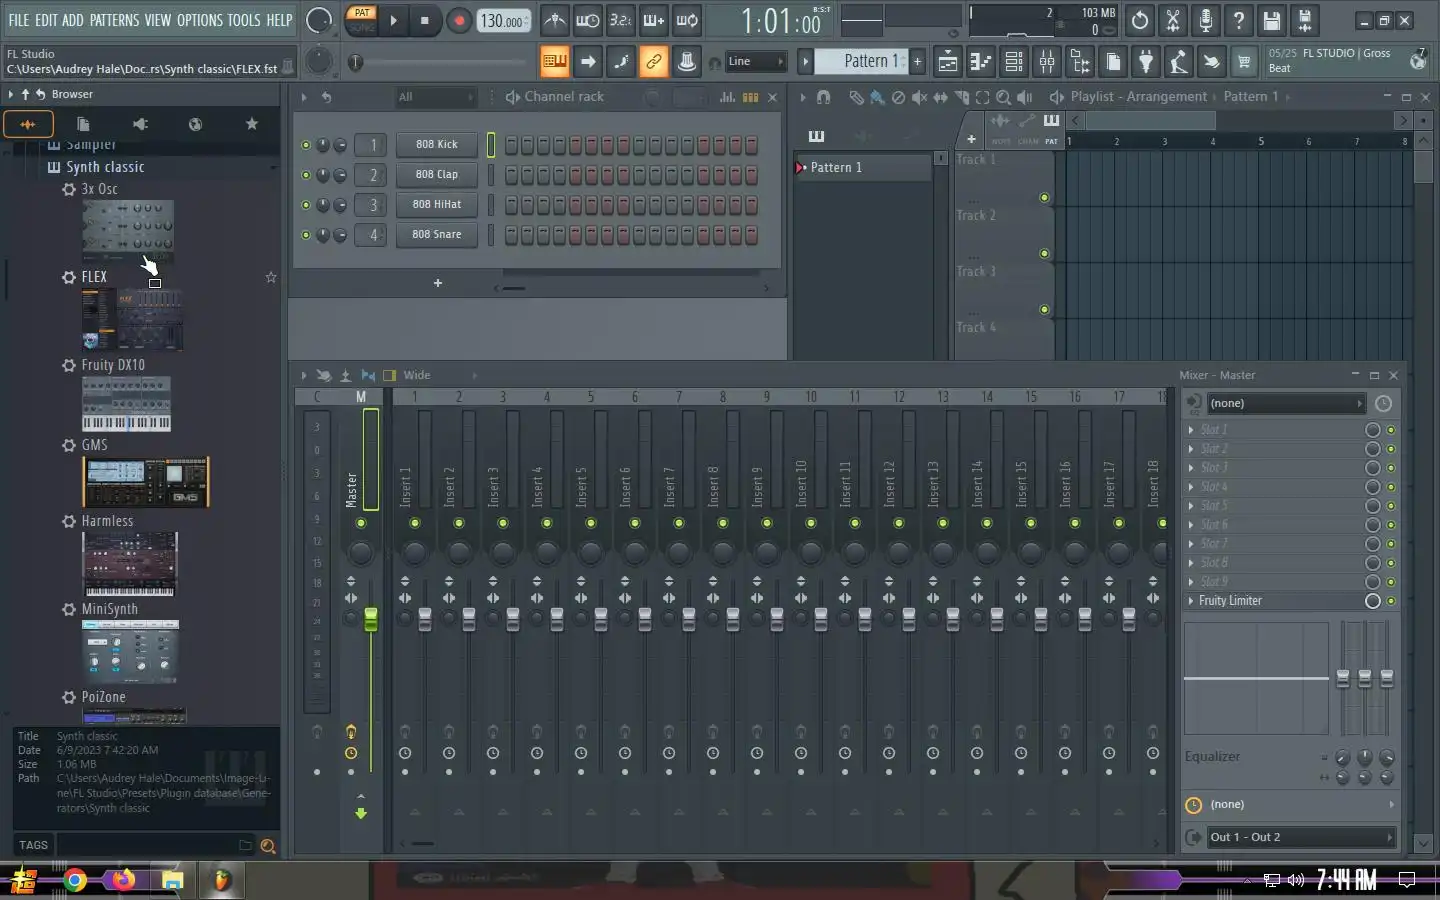The width and height of the screenshot is (1440, 900).
Task: Favorite the FLEX preset star
Action: coord(271,277)
